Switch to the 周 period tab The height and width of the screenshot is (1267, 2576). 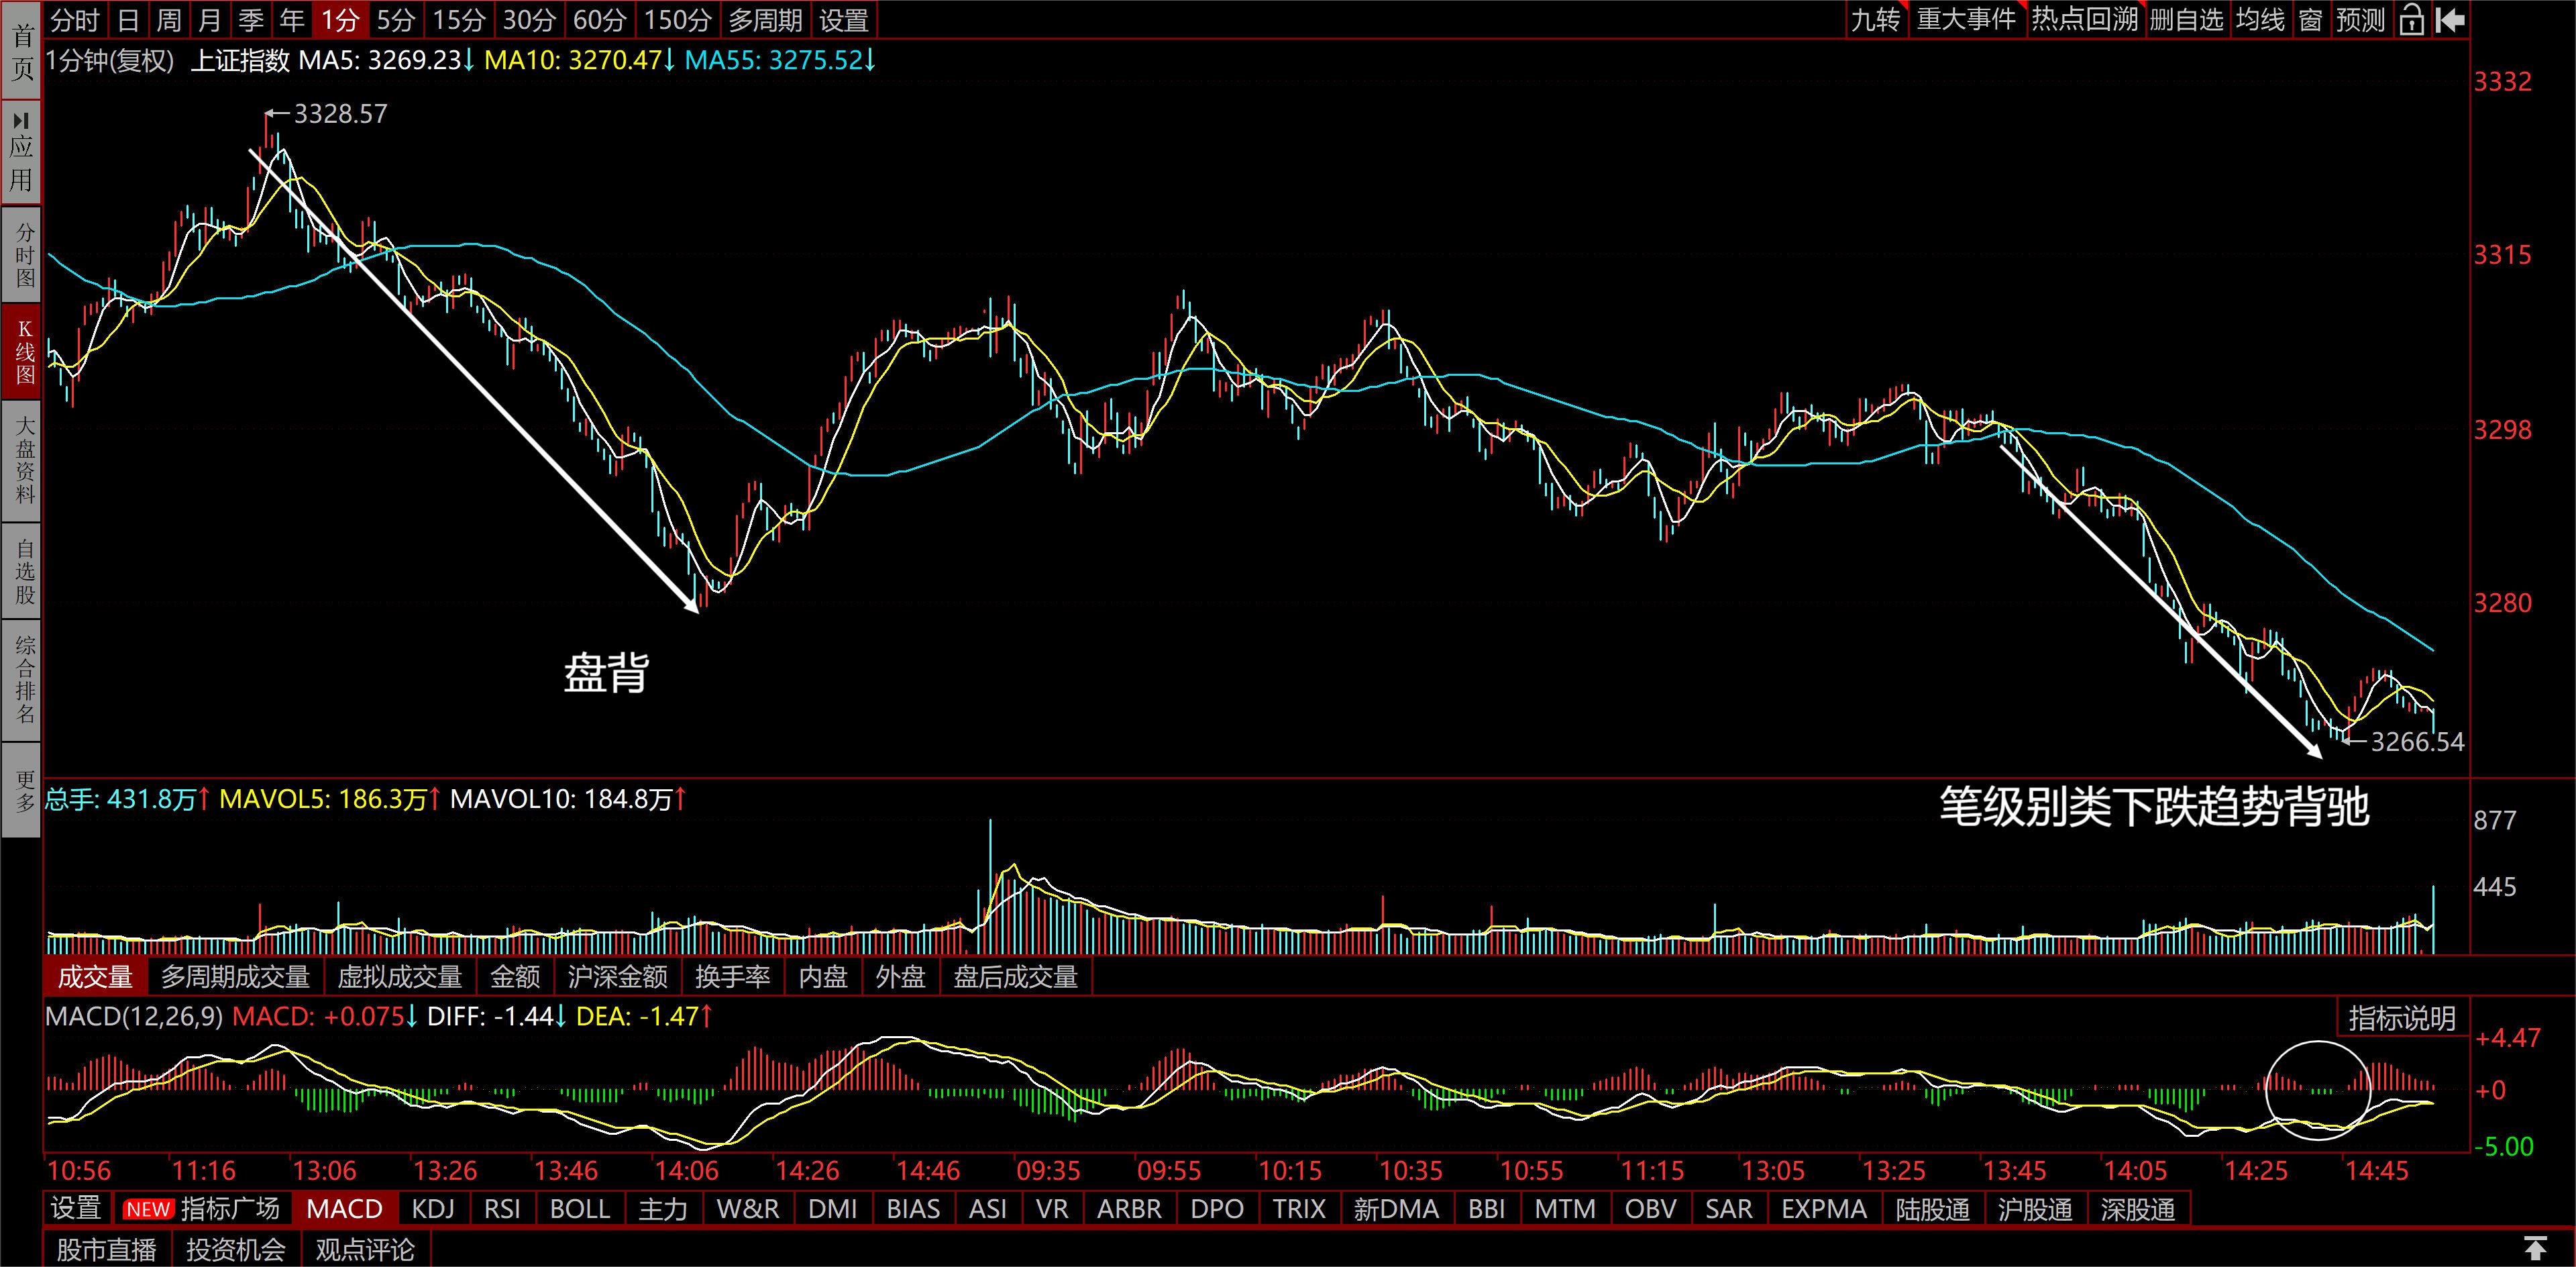pyautogui.click(x=169, y=20)
